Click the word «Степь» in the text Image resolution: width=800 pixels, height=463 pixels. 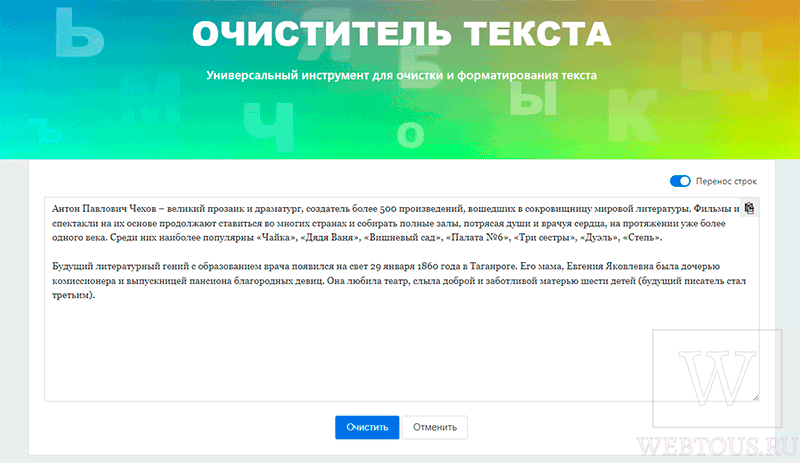(642, 237)
